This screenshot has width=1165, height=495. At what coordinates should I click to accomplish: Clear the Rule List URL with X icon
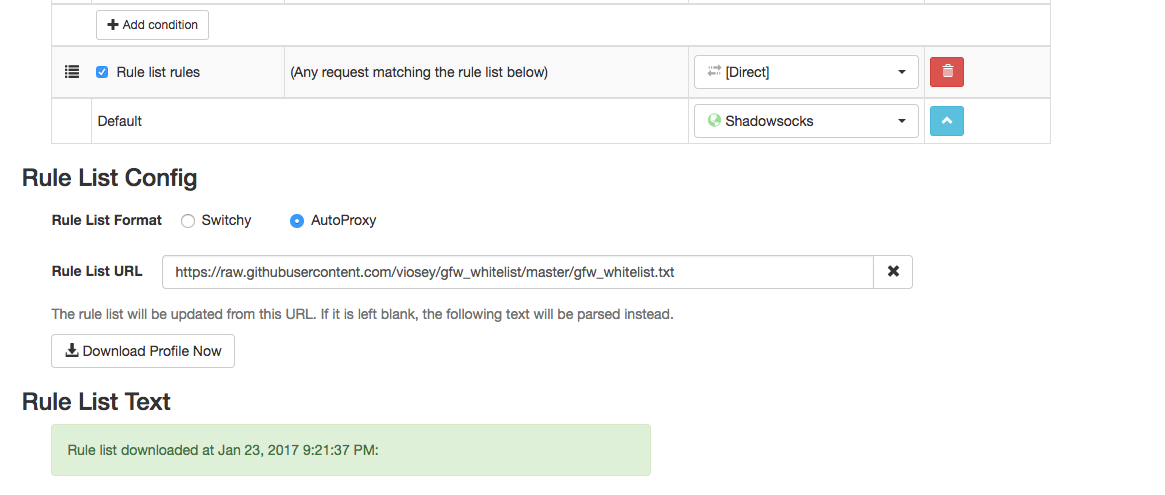893,272
